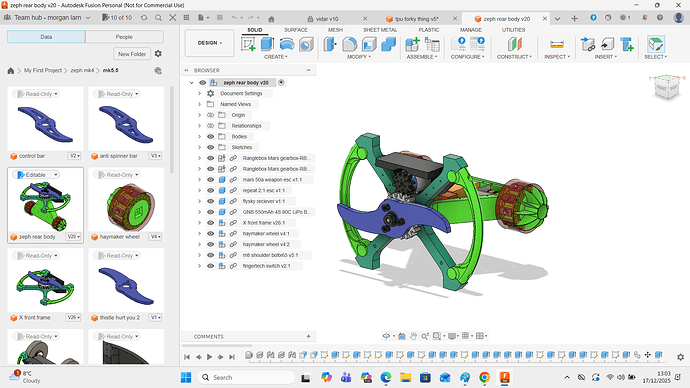The image size is (690, 388).
Task: Pick the Revolve tool
Action: click(287, 44)
